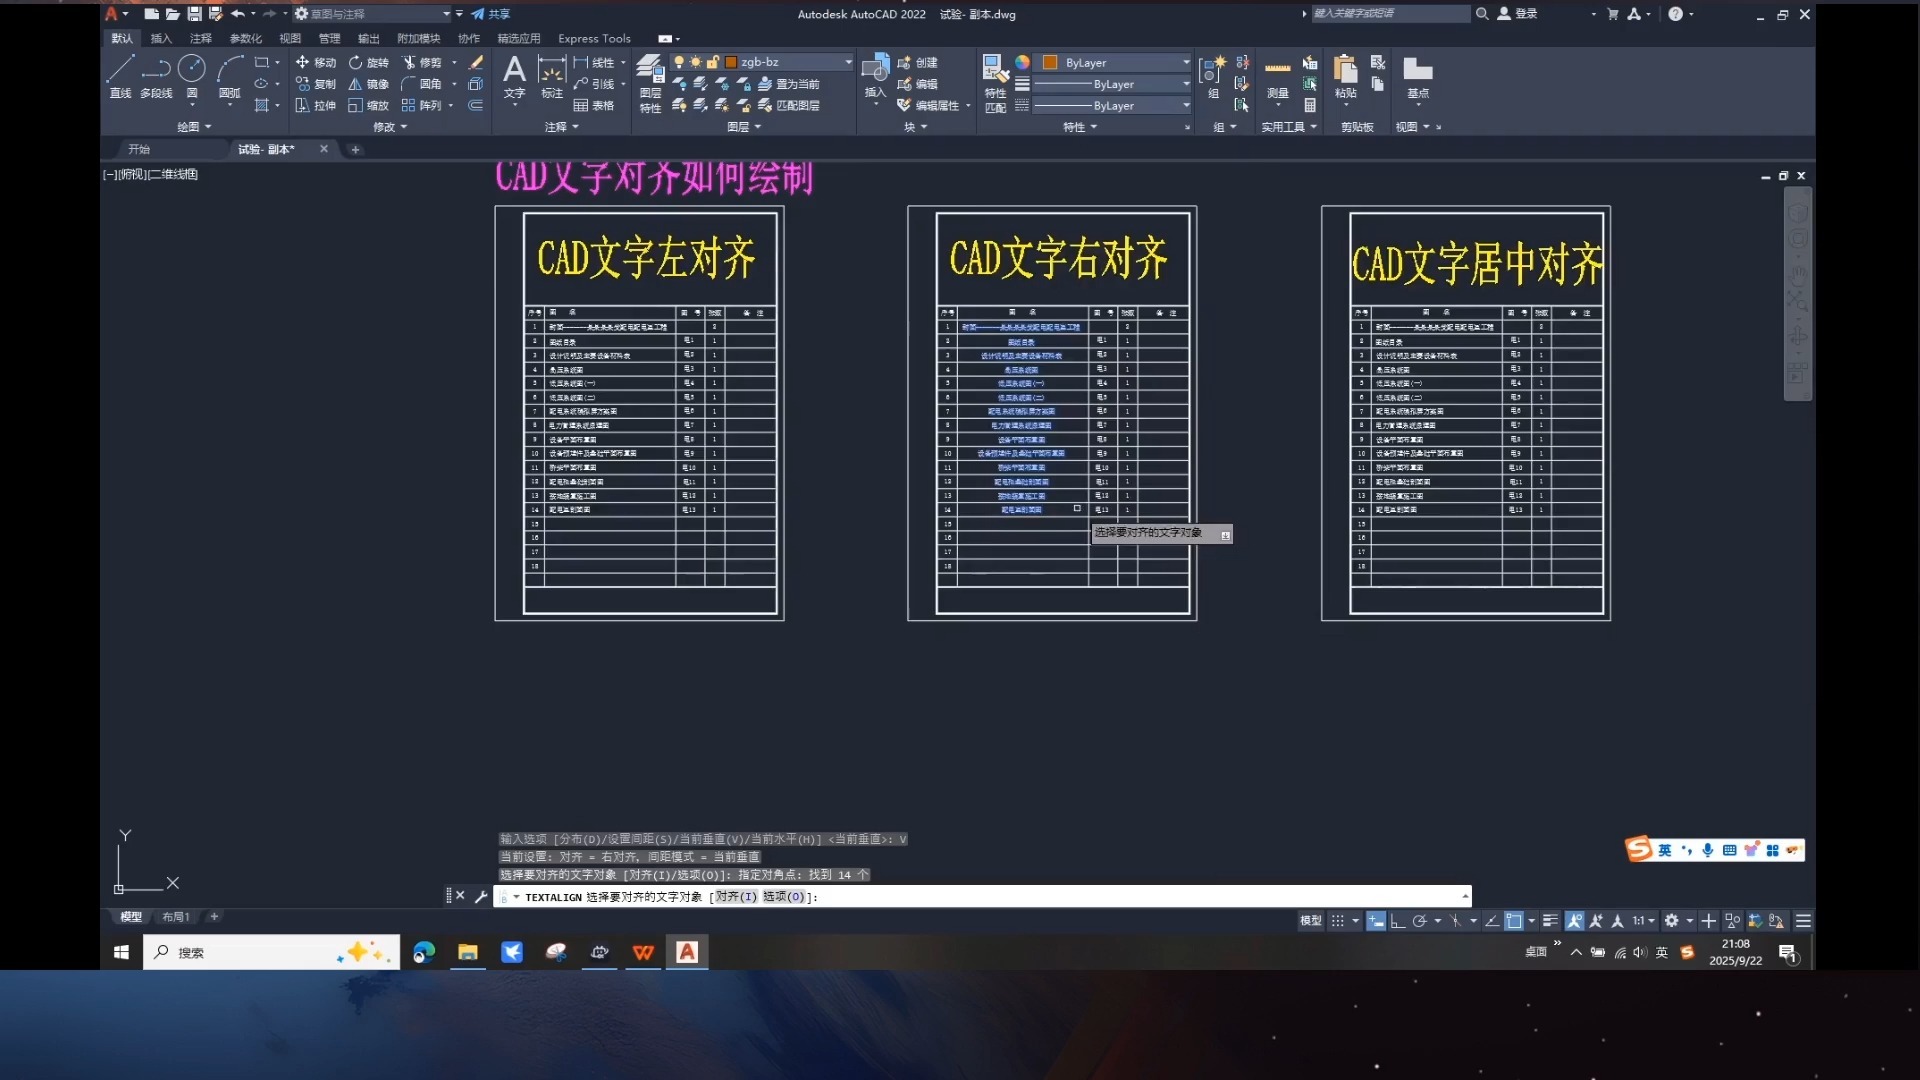Open the Dimension (标注) tool

(552, 76)
